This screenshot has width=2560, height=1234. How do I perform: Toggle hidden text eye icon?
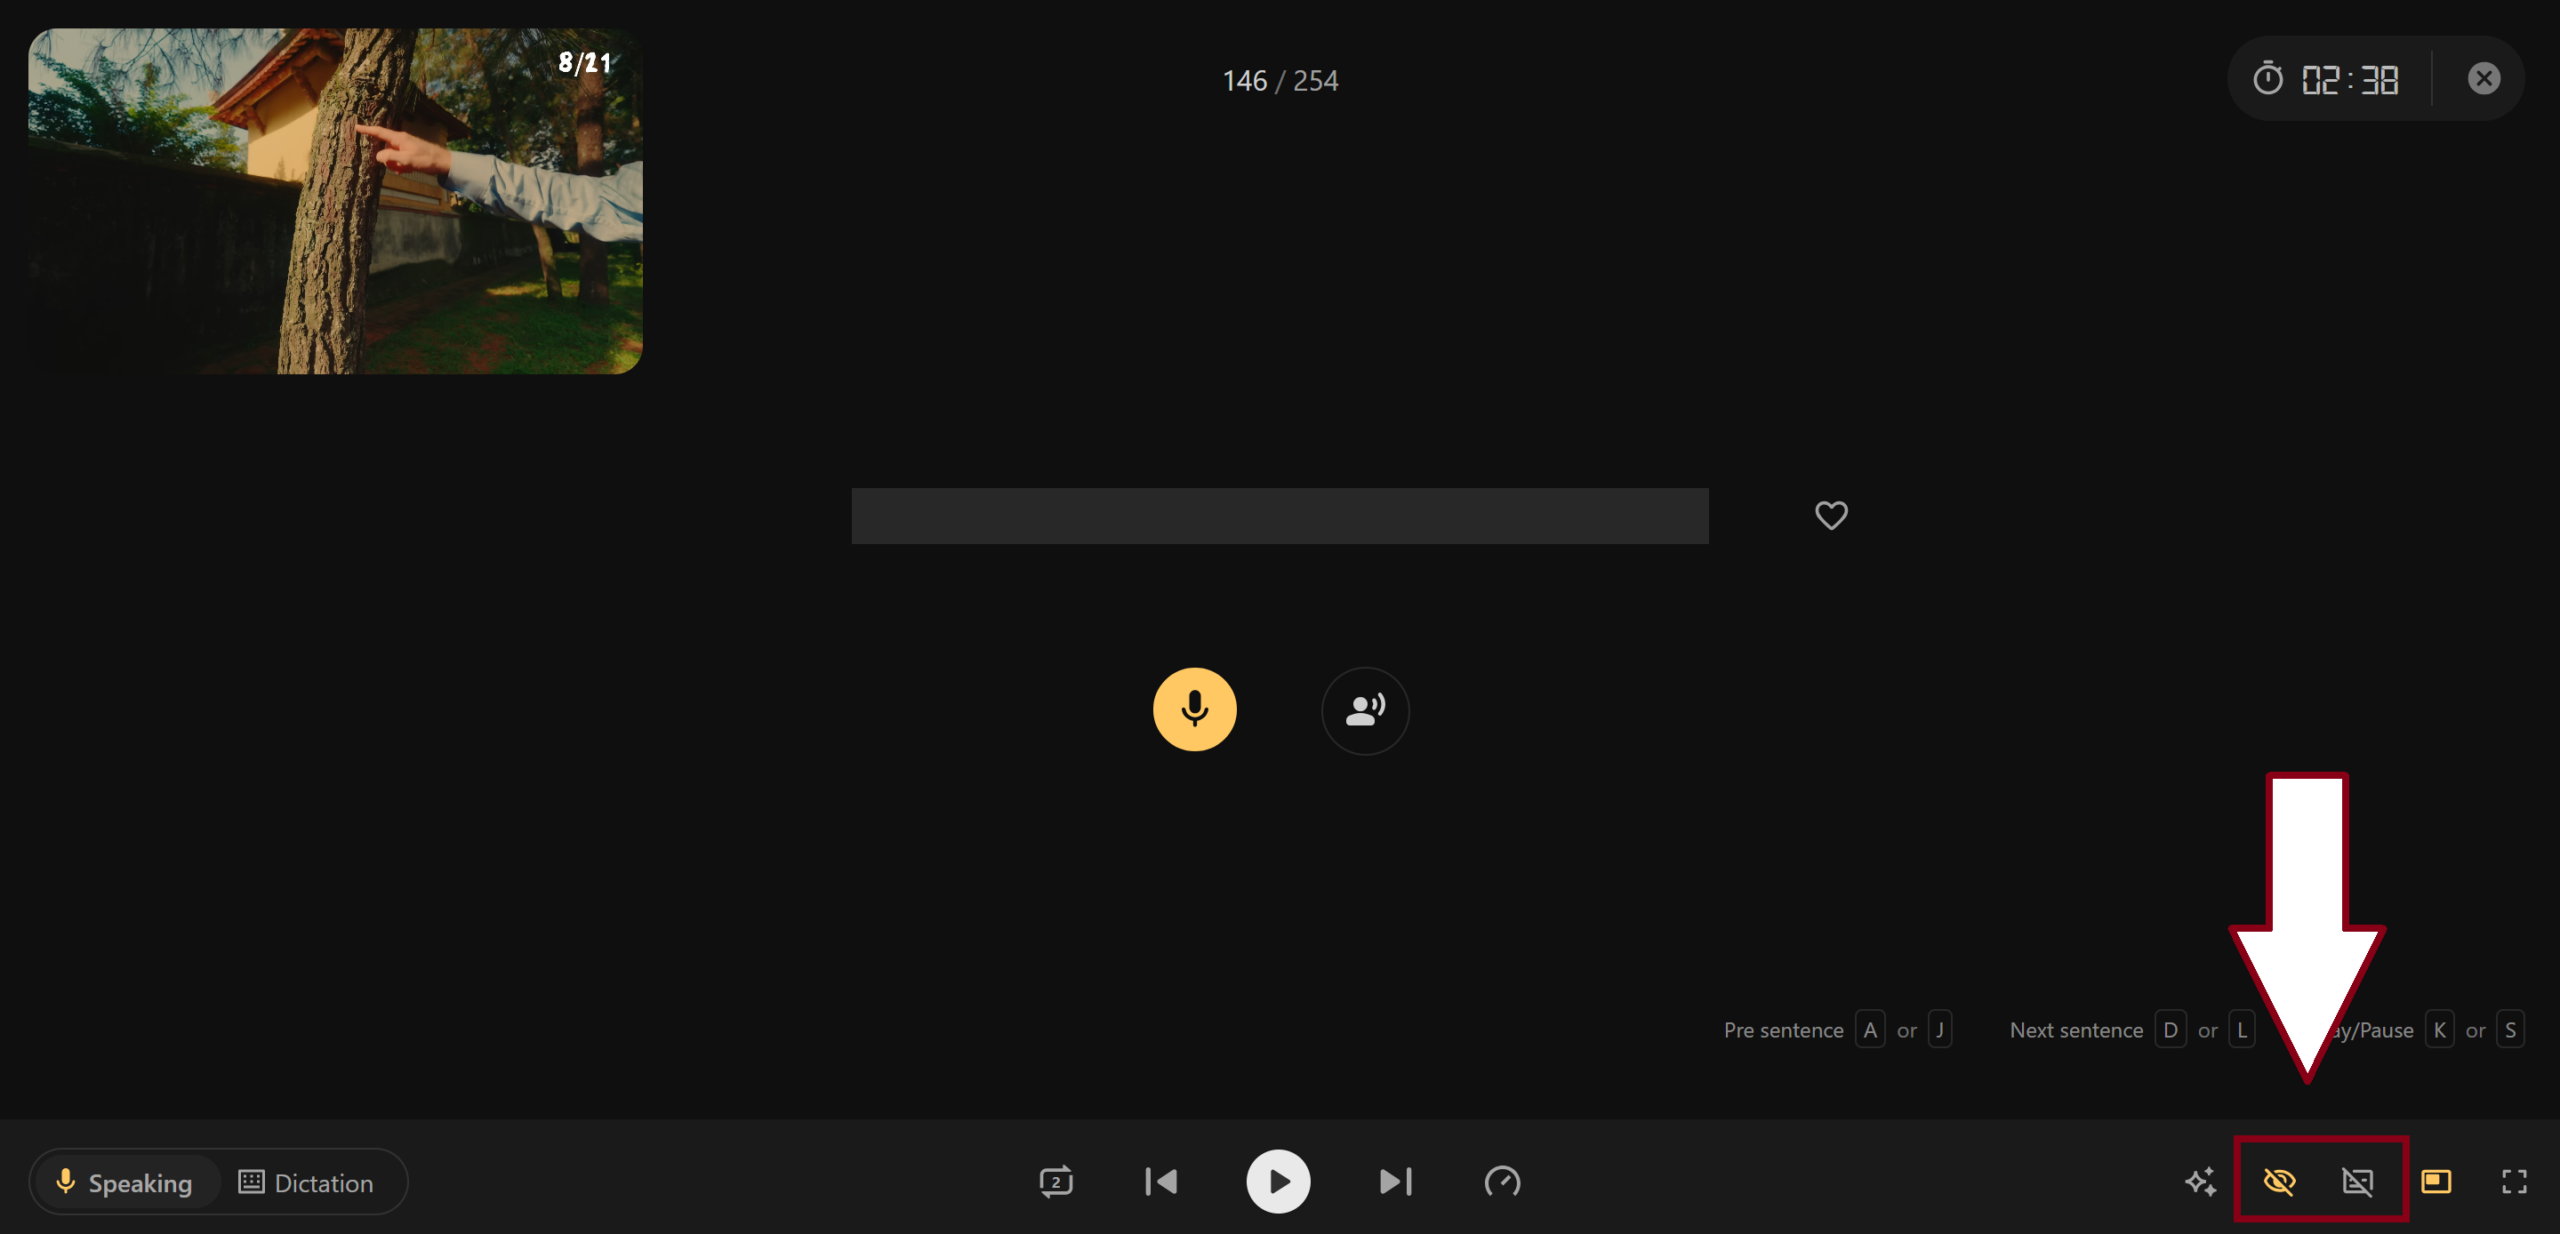2279,1181
